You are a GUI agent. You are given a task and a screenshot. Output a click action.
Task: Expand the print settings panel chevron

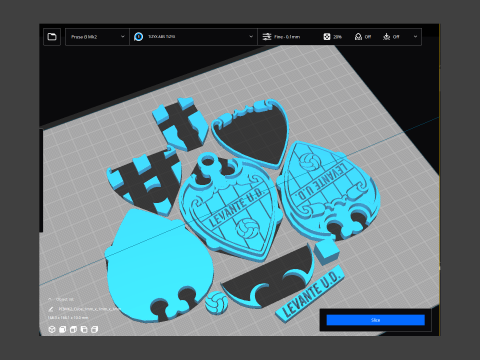click(415, 37)
